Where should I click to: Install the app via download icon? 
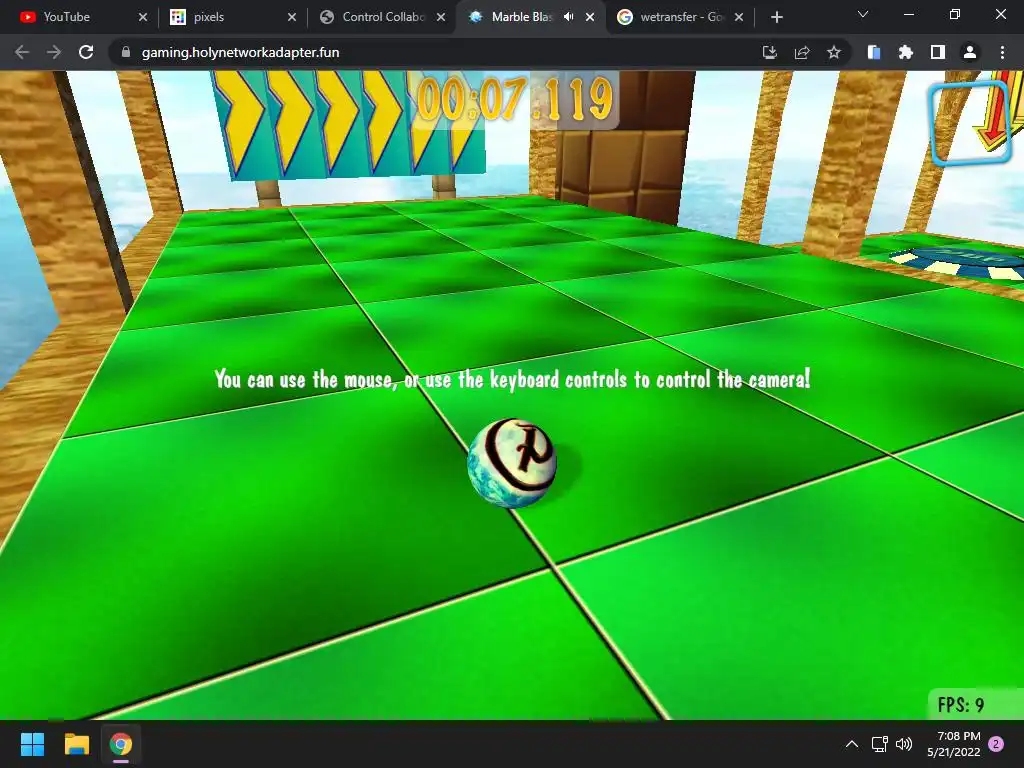click(770, 52)
